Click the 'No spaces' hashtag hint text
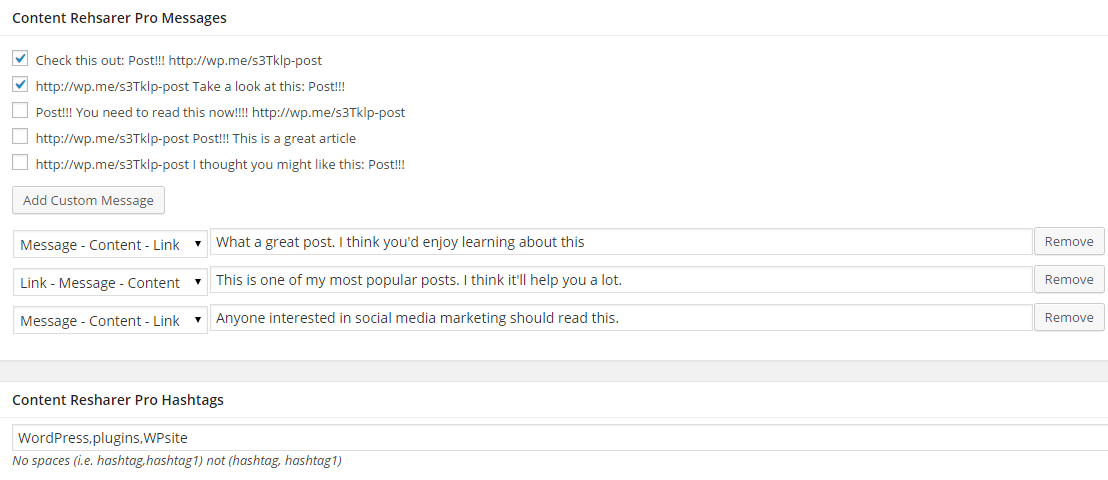This screenshot has height=480, width=1108. (177, 461)
